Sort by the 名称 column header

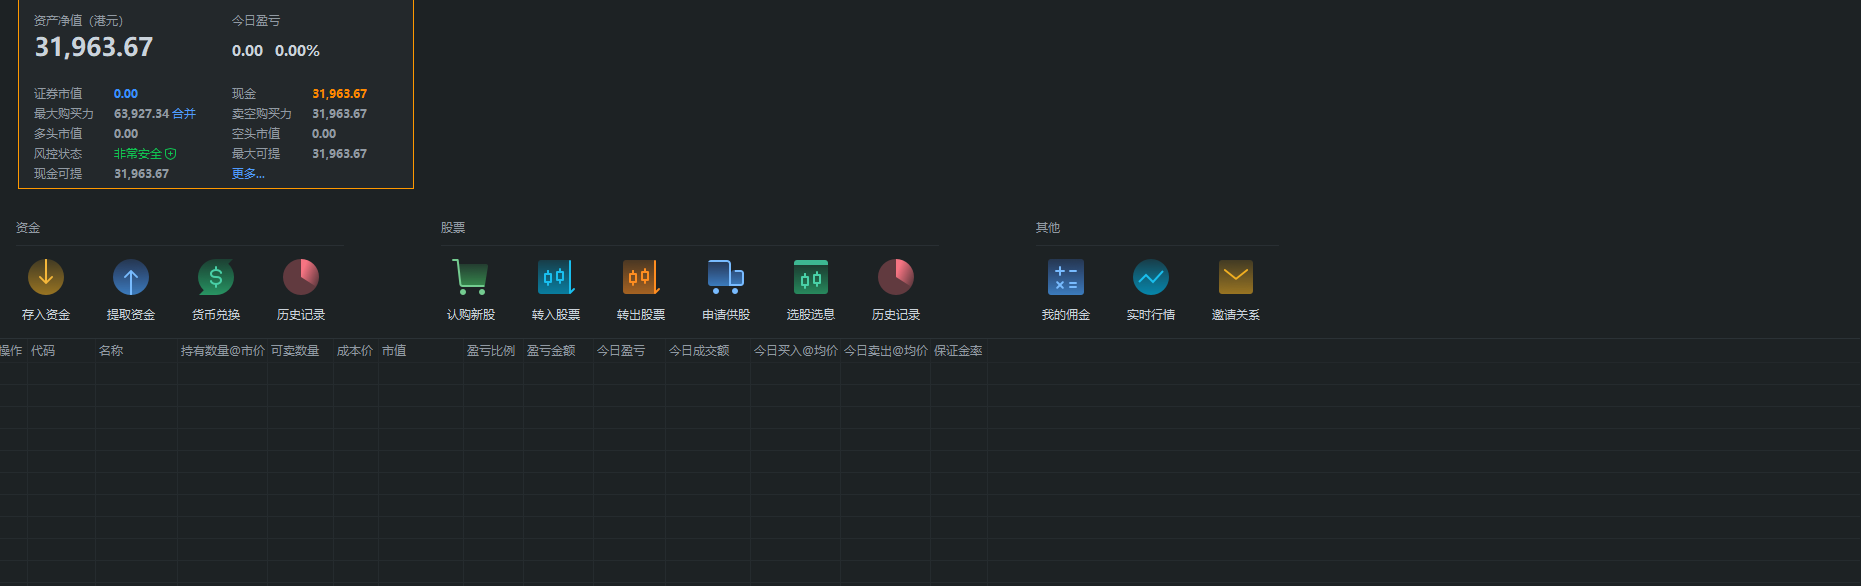[x=111, y=351]
